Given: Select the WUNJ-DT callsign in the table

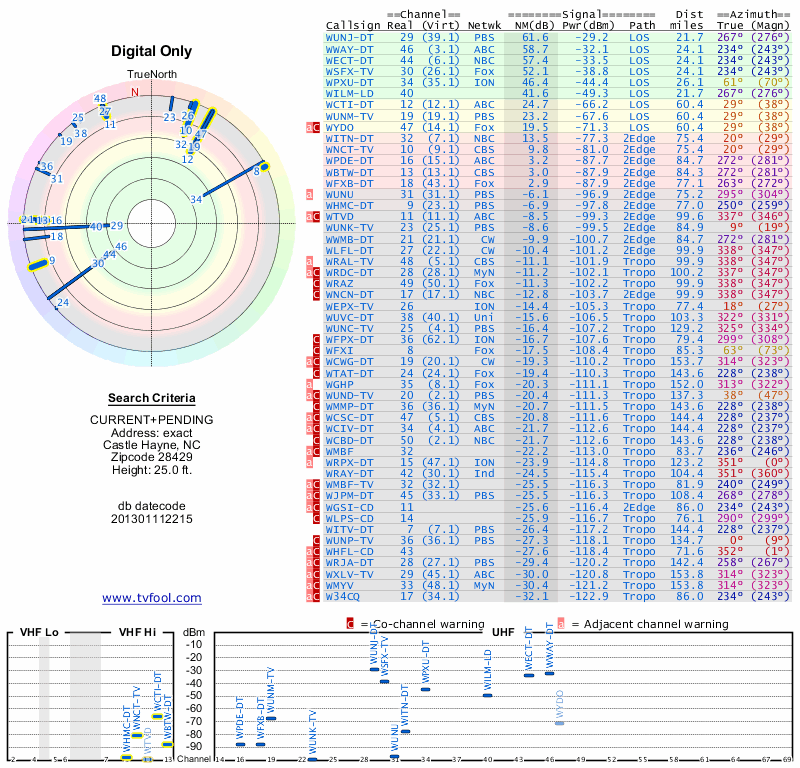Looking at the screenshot, I should click(349, 38).
